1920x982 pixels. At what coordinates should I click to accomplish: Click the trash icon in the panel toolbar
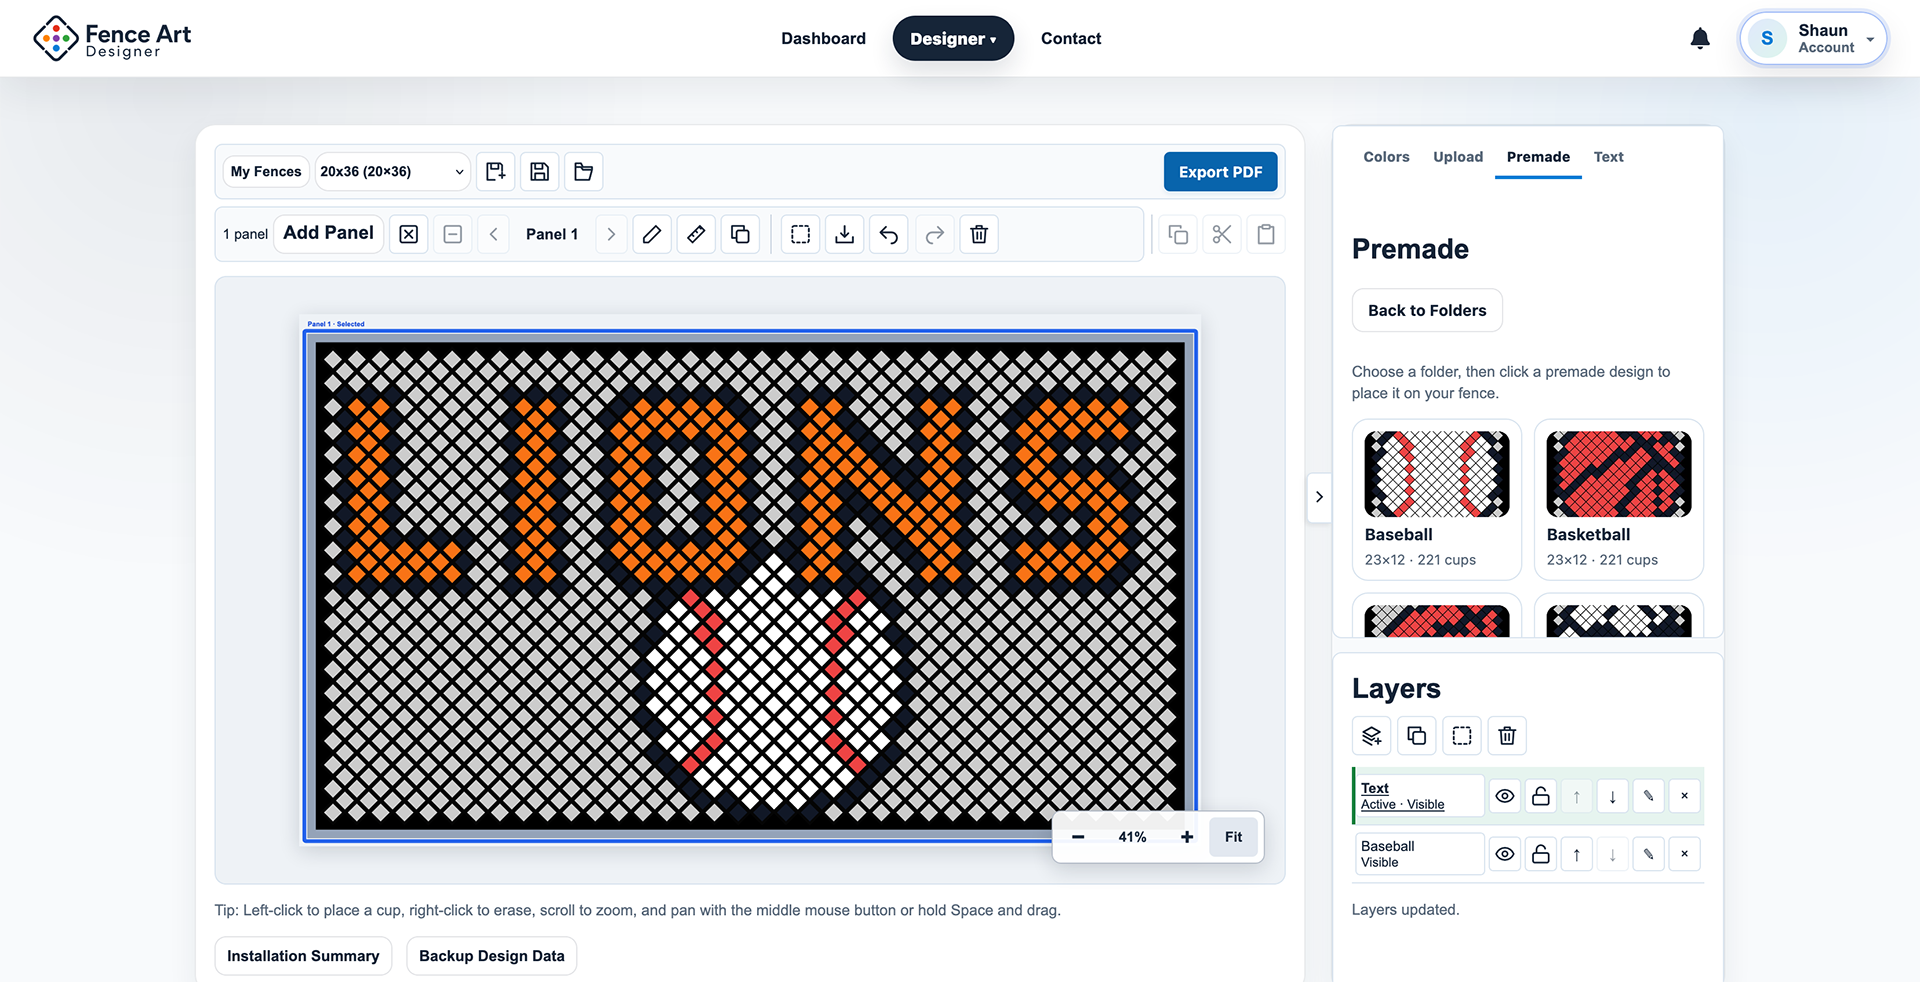coord(980,234)
